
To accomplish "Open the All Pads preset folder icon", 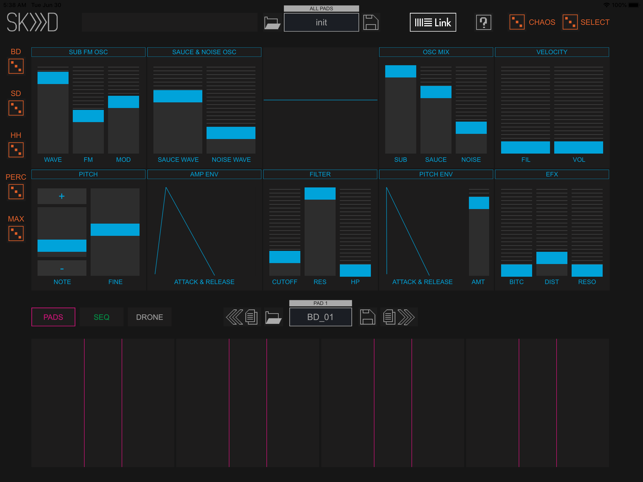I will (272, 23).
